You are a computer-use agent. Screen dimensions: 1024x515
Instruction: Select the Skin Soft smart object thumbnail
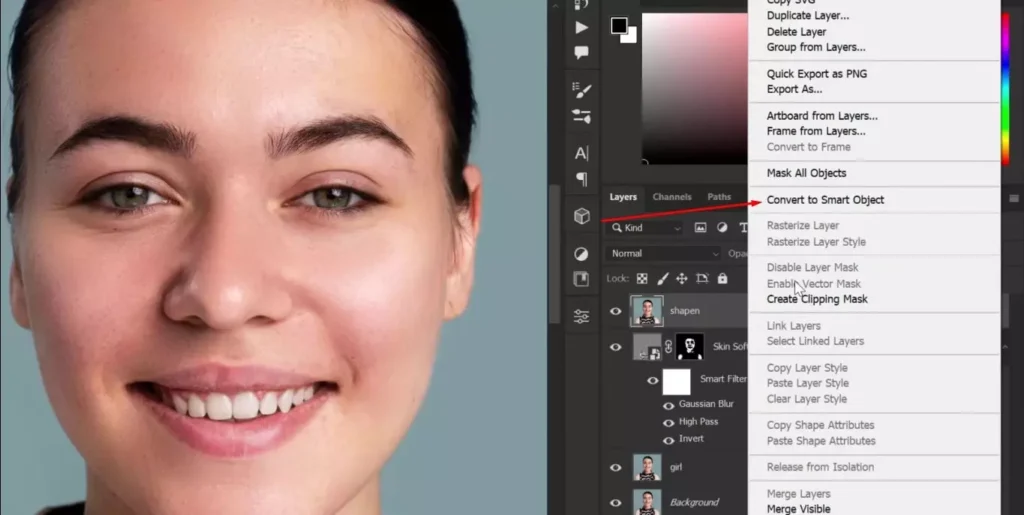[x=647, y=347]
